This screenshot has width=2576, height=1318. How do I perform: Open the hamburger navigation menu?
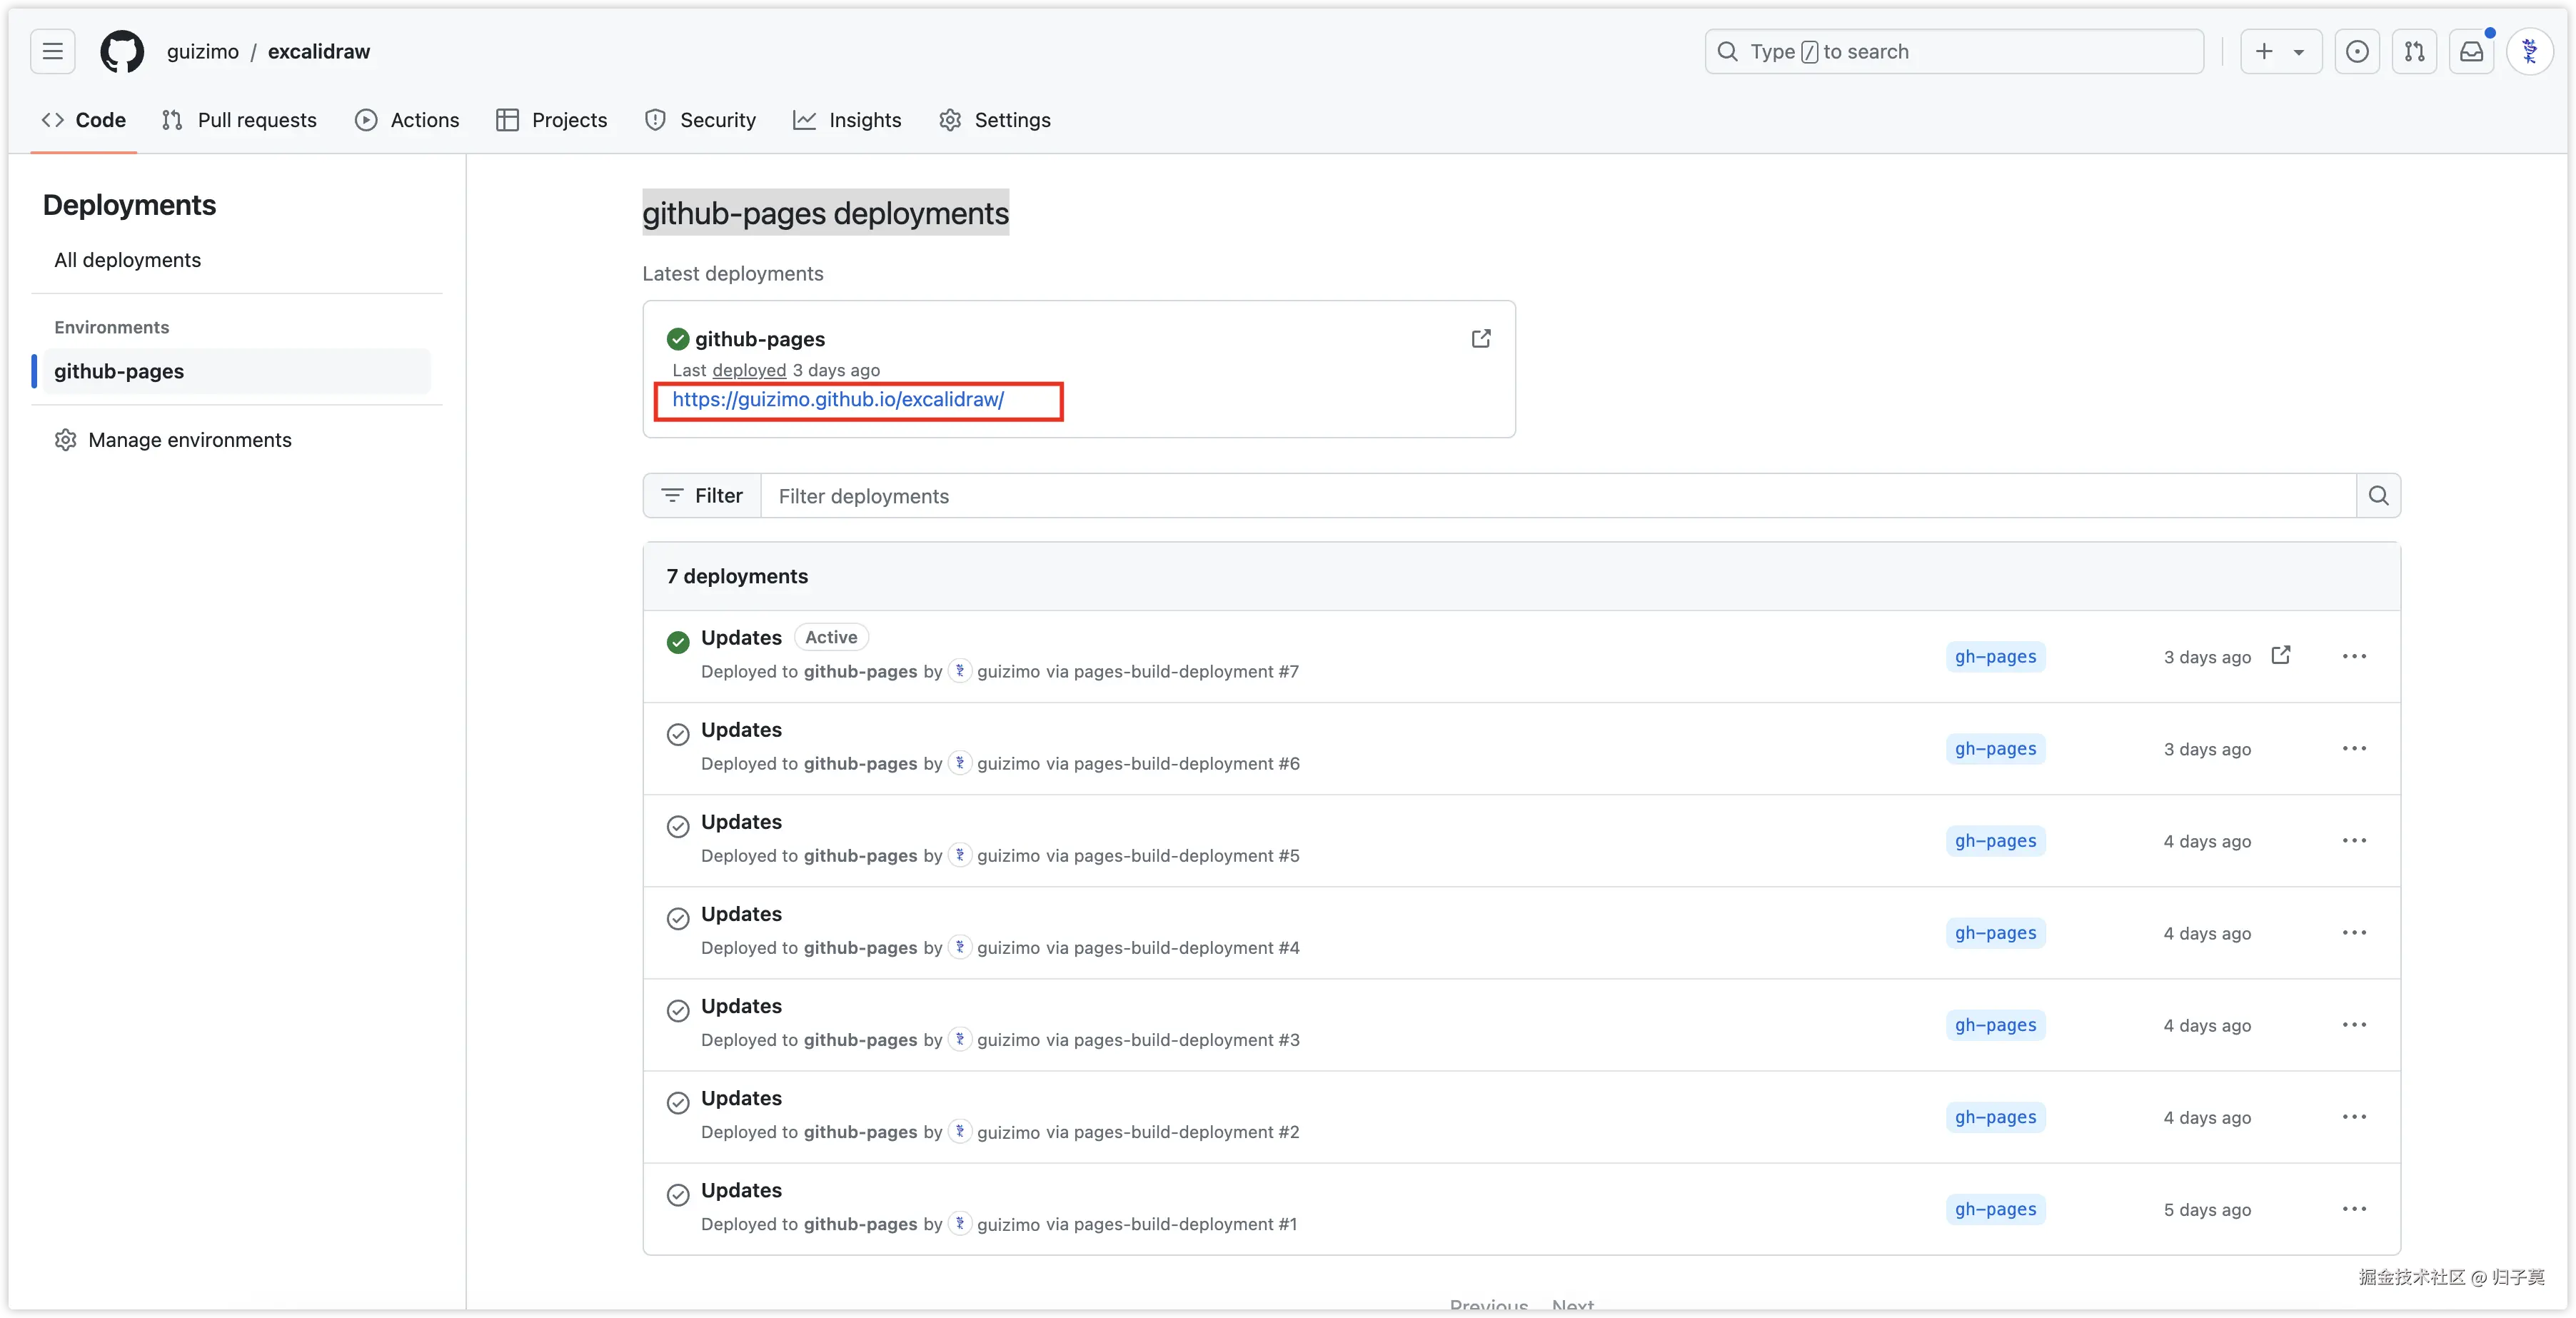pyautogui.click(x=52, y=51)
